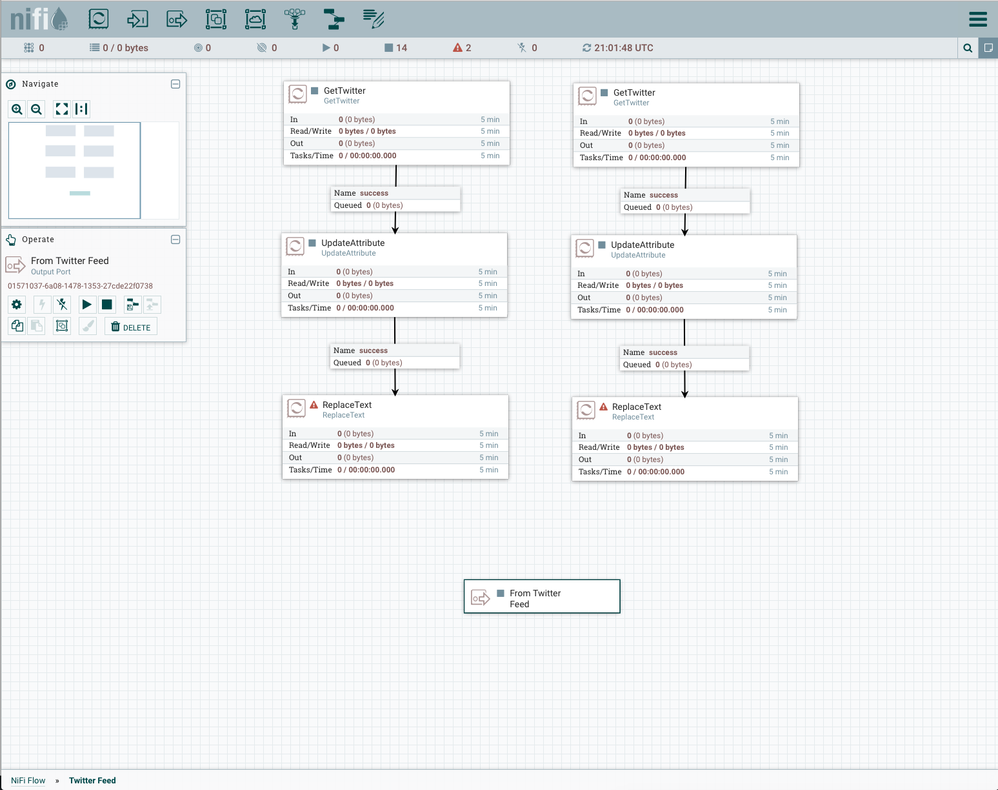Go to NiFi Flow in the breadcrumb

28,780
